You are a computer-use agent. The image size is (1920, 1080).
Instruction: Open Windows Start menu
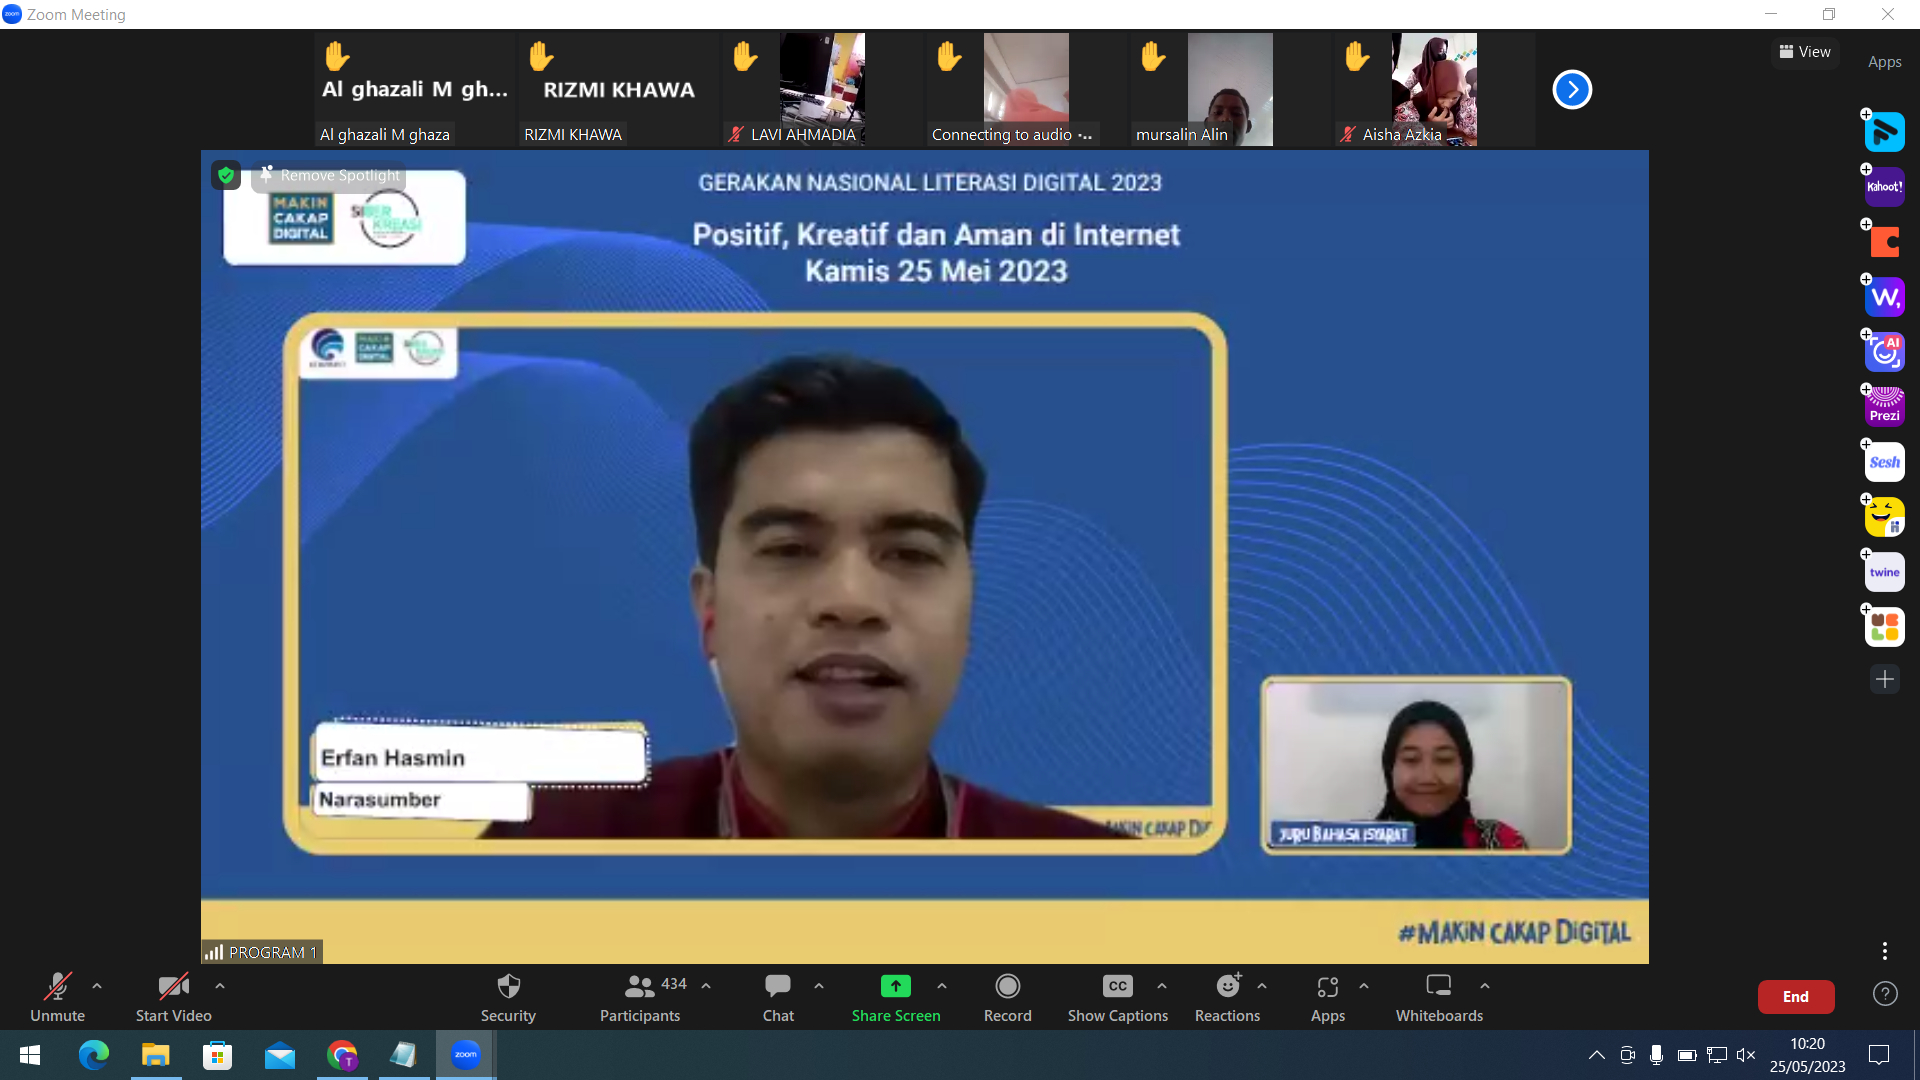tap(30, 1055)
